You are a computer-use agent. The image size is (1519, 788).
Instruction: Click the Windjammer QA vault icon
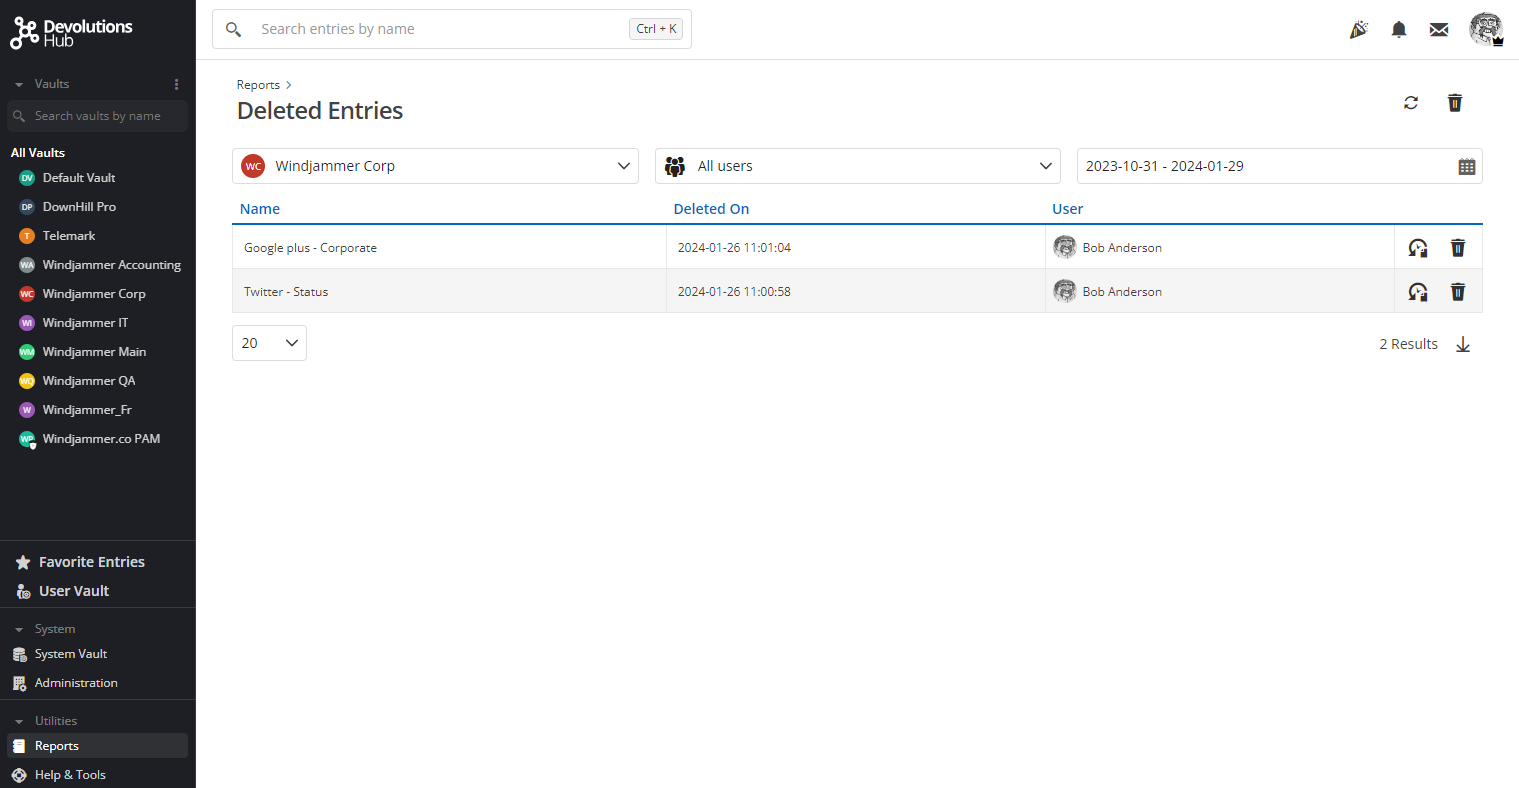click(x=27, y=381)
